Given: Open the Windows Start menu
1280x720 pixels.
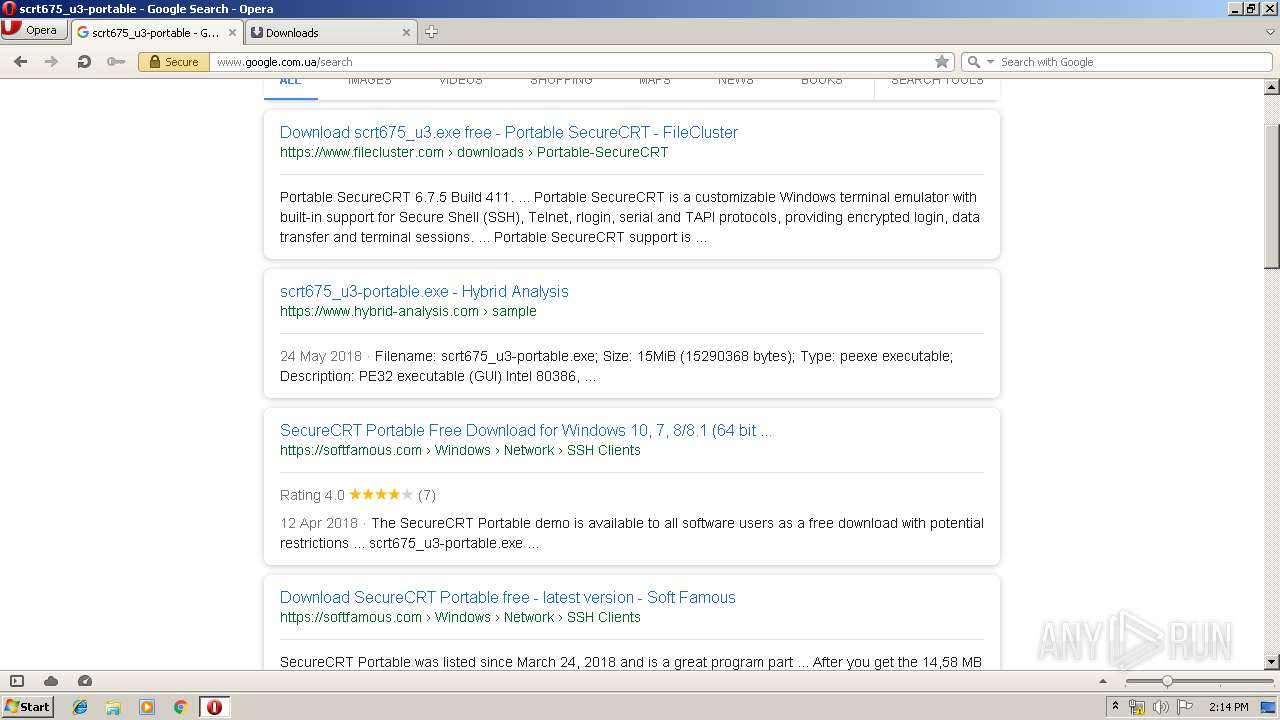Looking at the screenshot, I should [28, 706].
